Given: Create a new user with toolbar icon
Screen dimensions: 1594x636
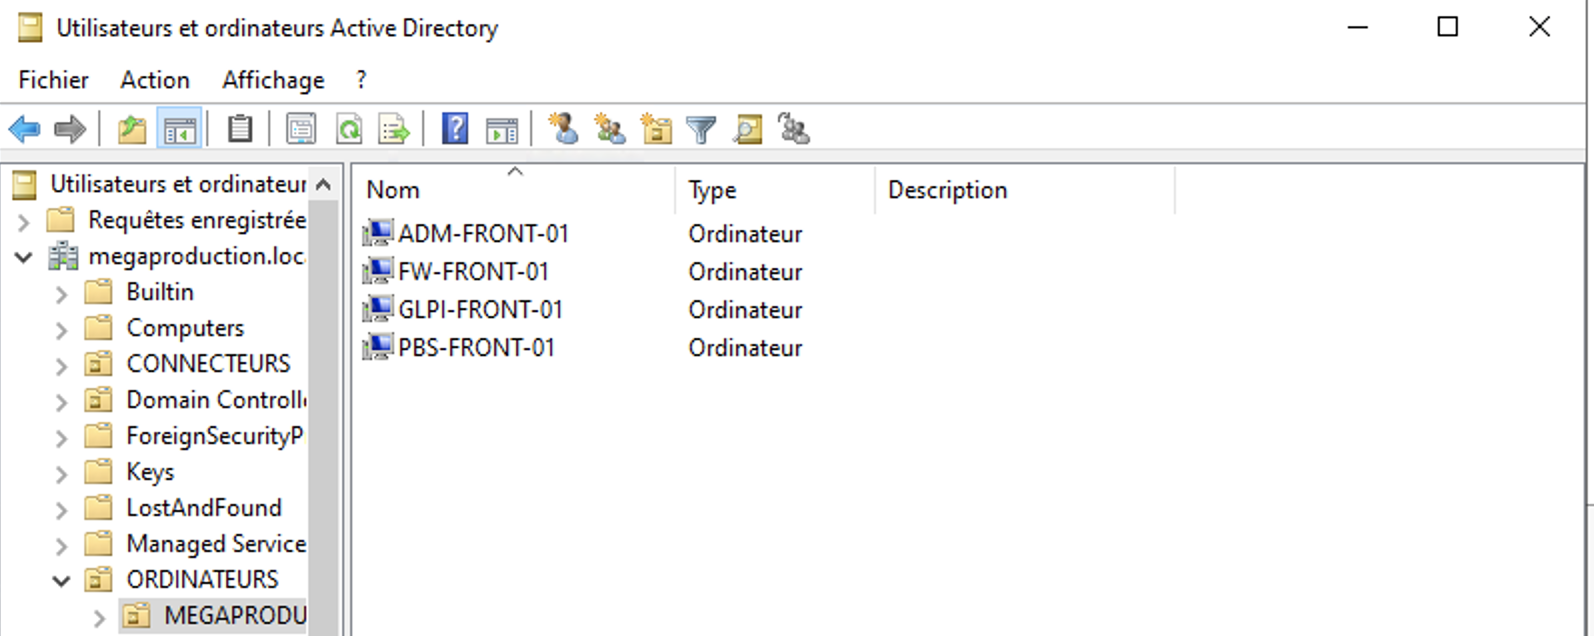Looking at the screenshot, I should click(x=564, y=129).
